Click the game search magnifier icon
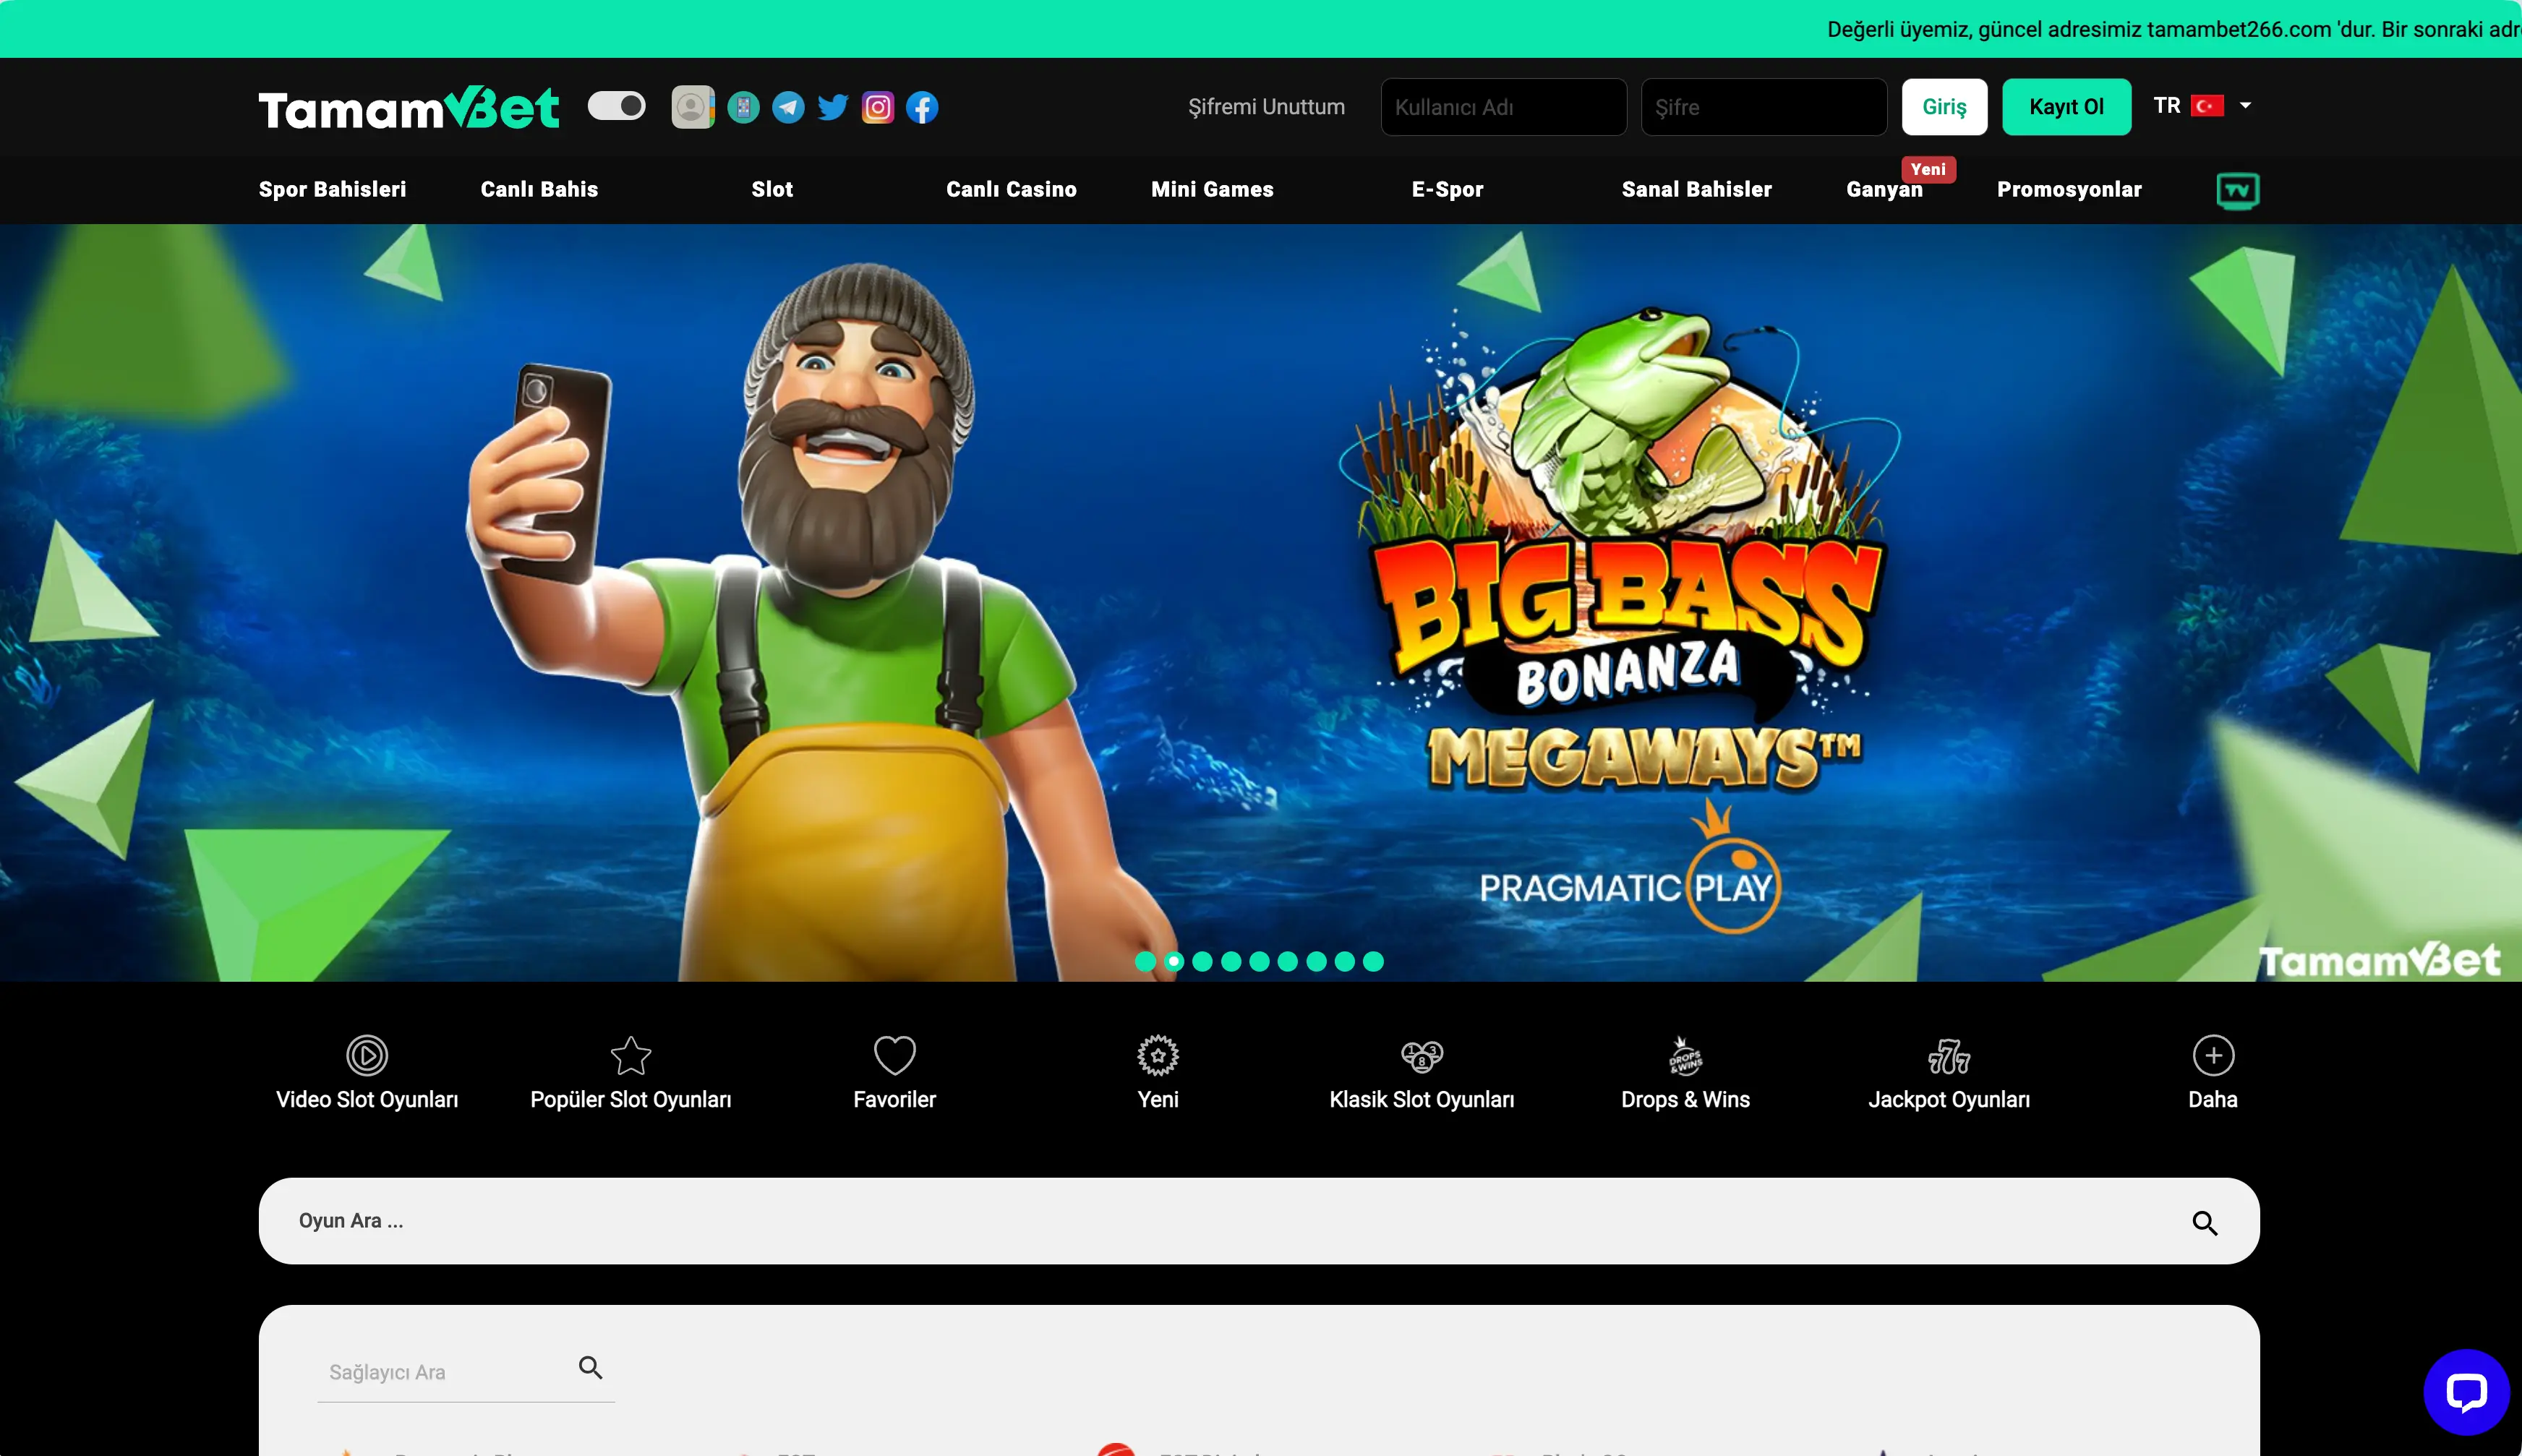Viewport: 2522px width, 1456px height. pyautogui.click(x=2204, y=1222)
